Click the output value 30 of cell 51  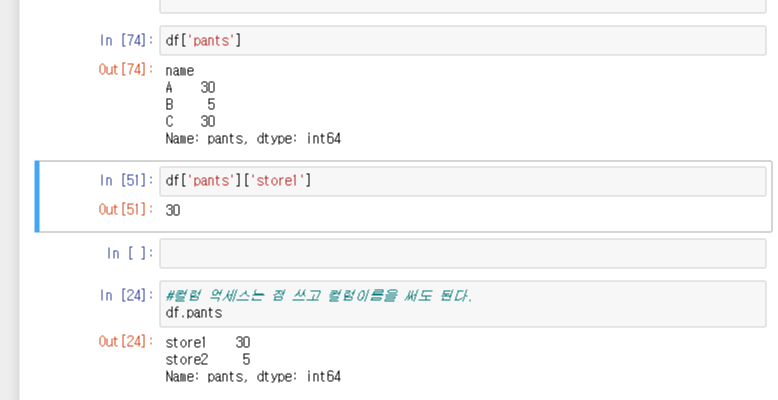click(173, 210)
